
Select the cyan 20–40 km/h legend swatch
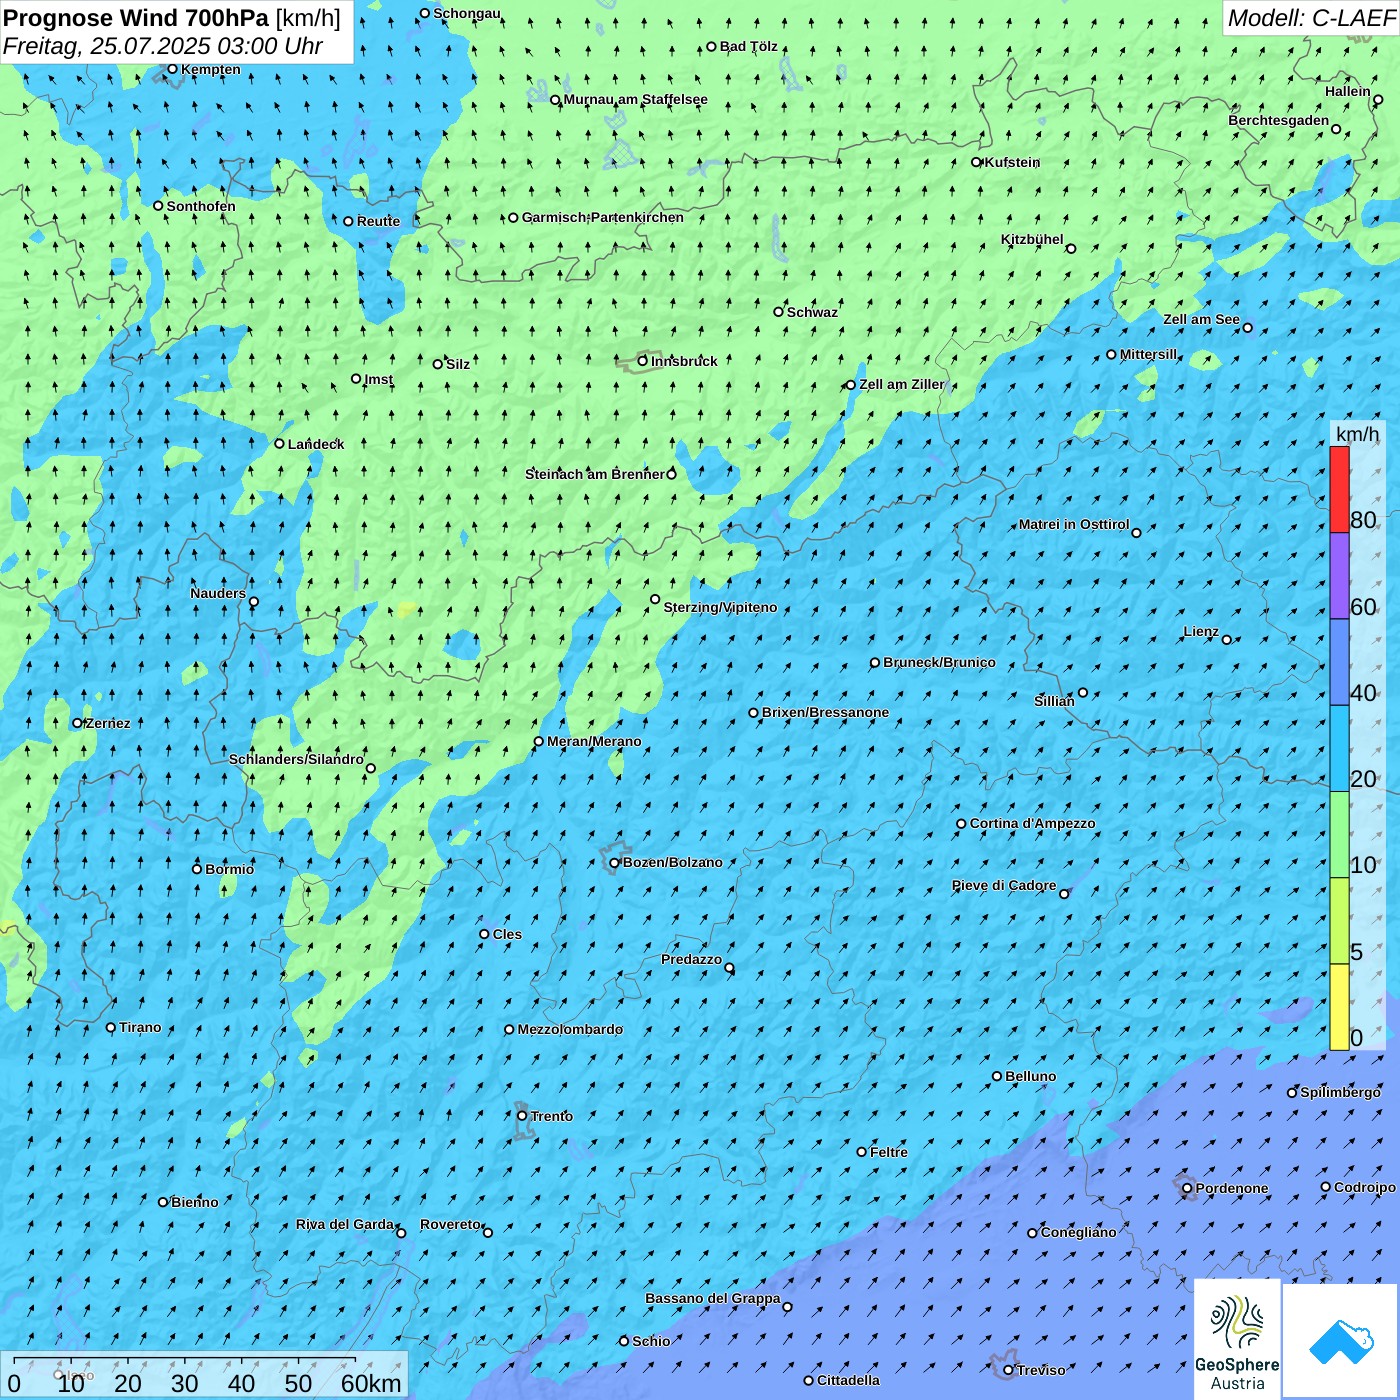pyautogui.click(x=1339, y=749)
